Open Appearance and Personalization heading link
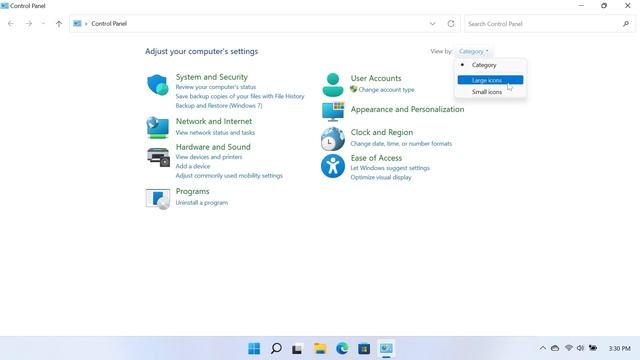The width and height of the screenshot is (640, 360). coord(407,109)
